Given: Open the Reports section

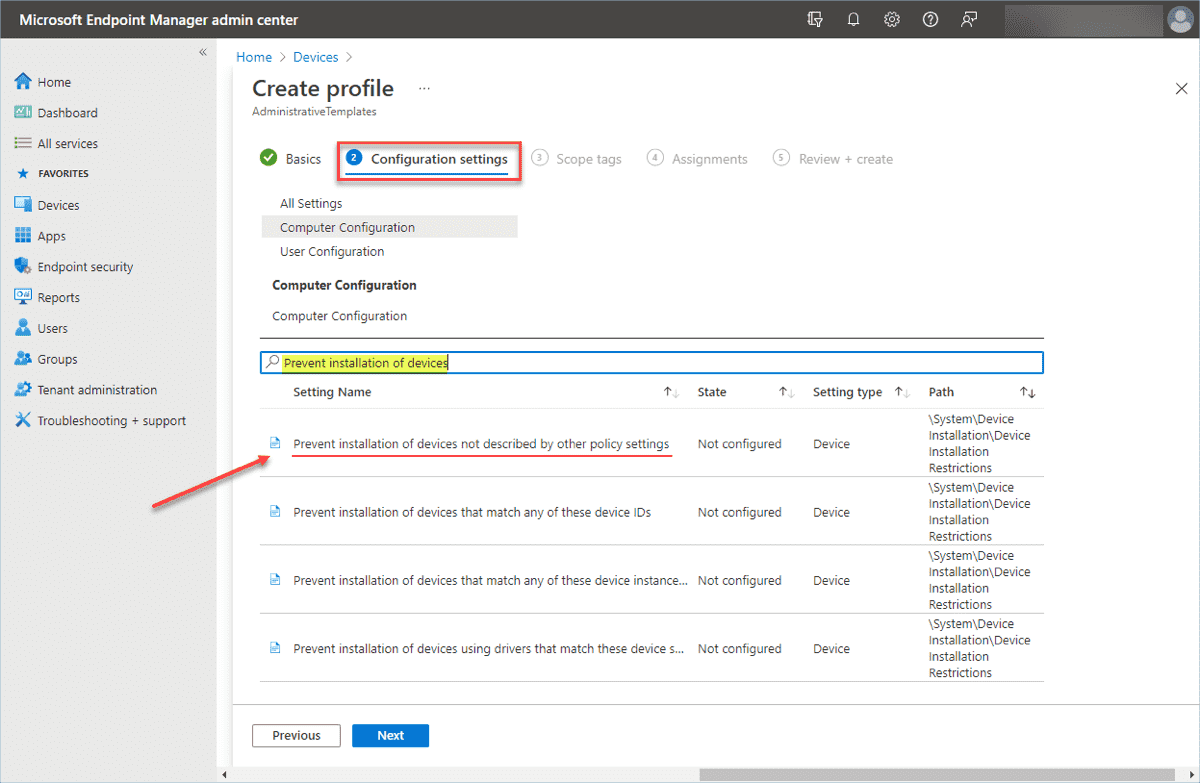Looking at the screenshot, I should click(58, 297).
